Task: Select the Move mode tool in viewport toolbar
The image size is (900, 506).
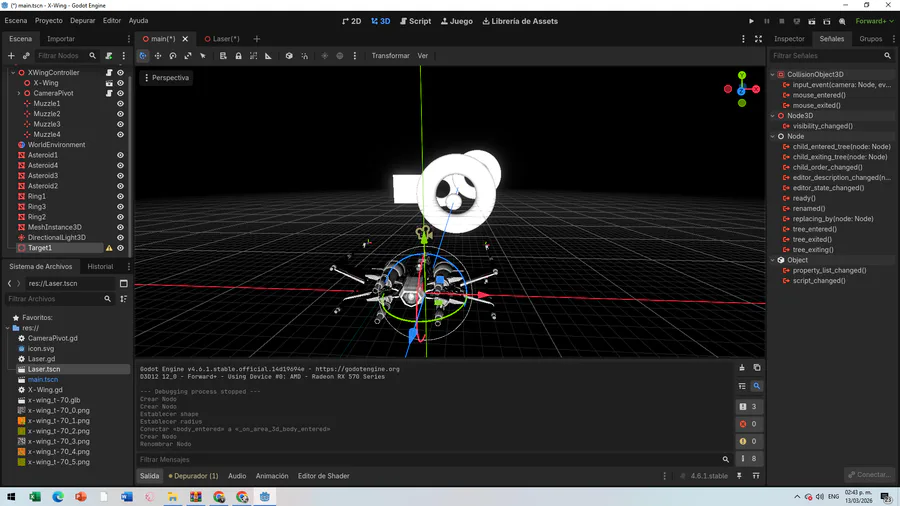Action: coord(158,56)
